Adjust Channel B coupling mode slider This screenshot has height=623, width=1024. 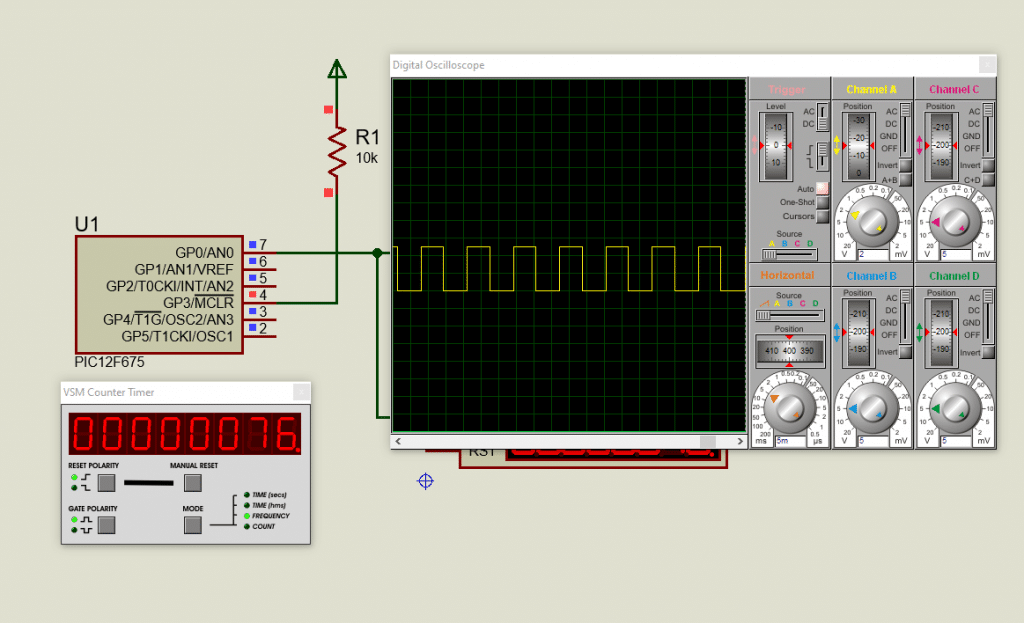[905, 316]
